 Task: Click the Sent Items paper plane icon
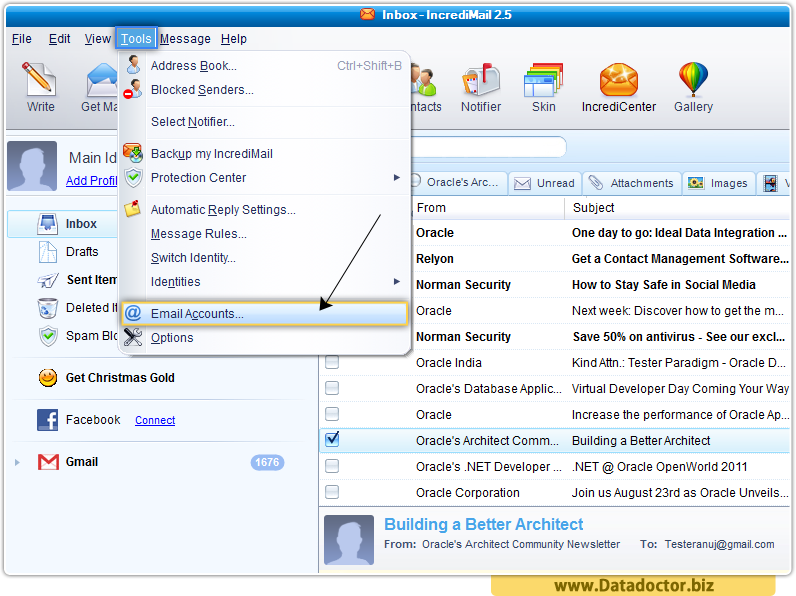[x=48, y=280]
